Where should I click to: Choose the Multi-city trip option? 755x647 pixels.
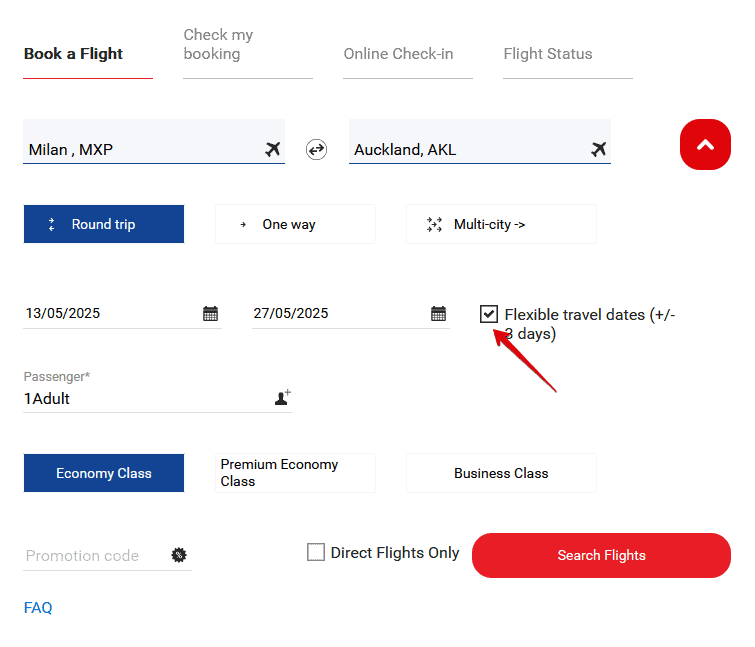pyautogui.click(x=501, y=224)
